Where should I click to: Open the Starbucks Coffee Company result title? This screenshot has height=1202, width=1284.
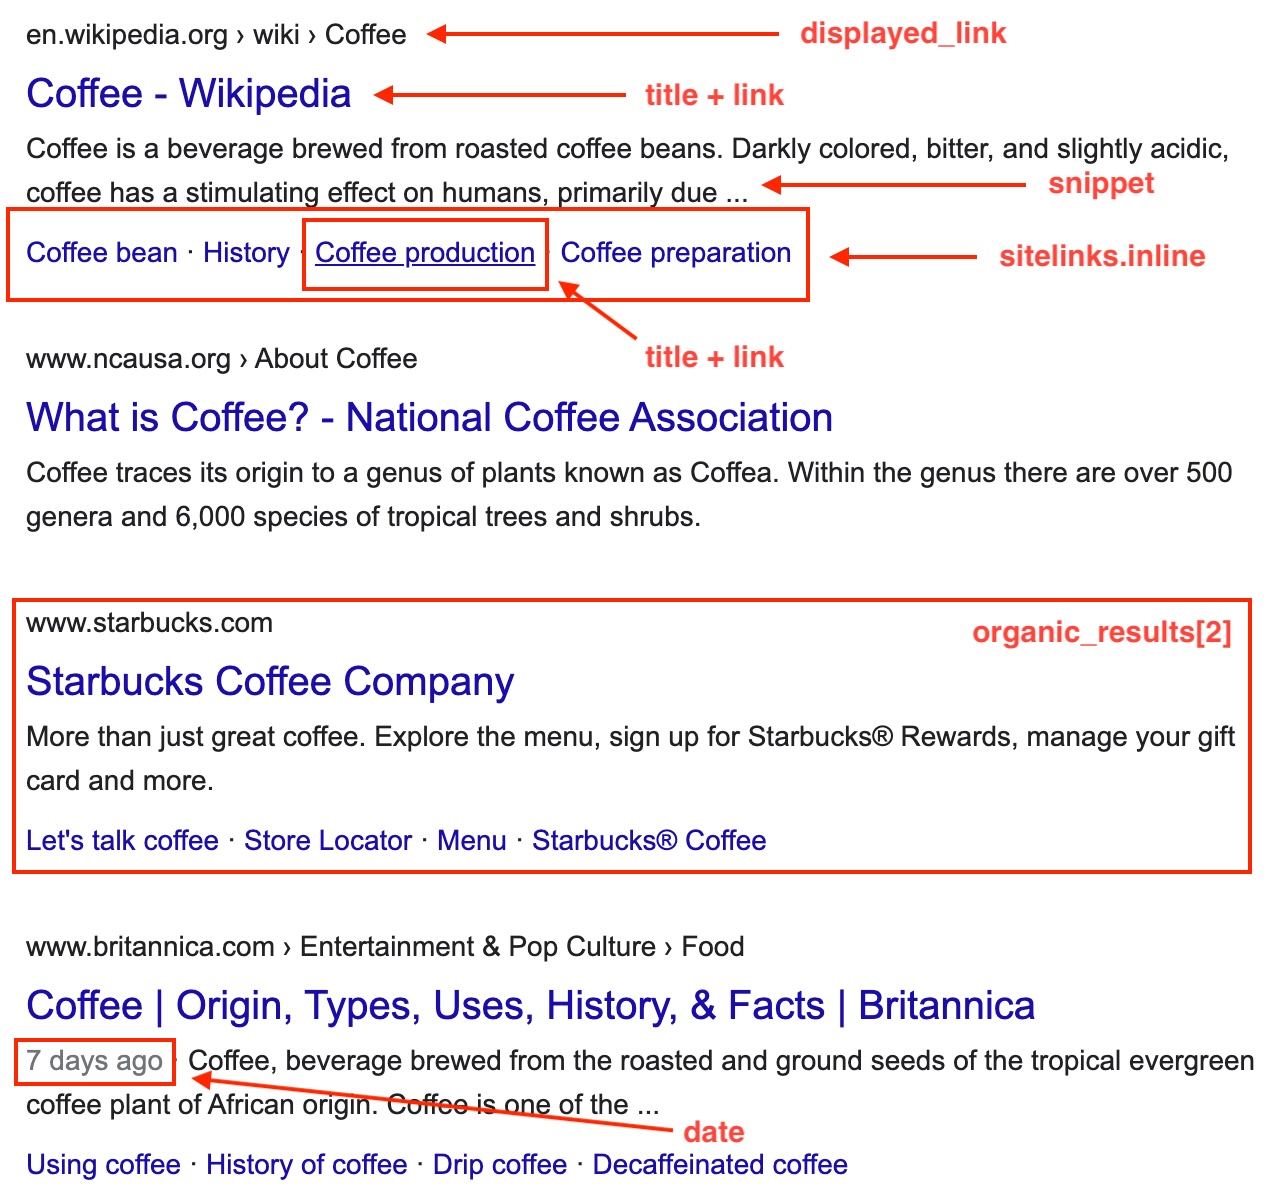270,682
